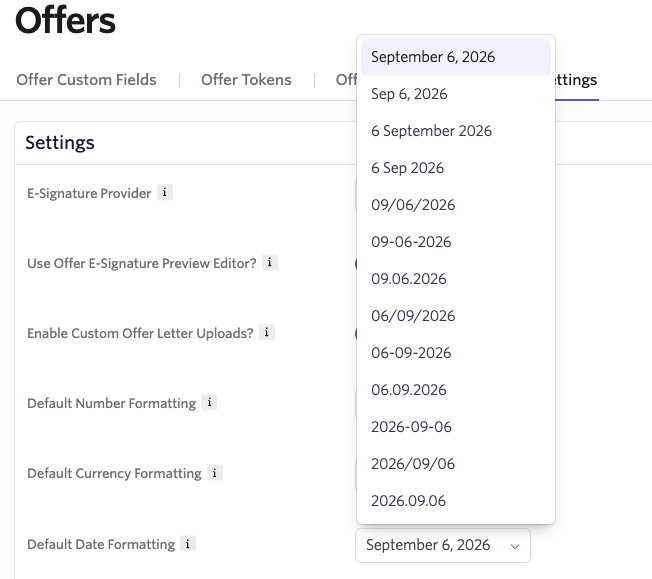The height and width of the screenshot is (579, 652).
Task: Choose "09/06/2026" date format option
Action: click(413, 205)
